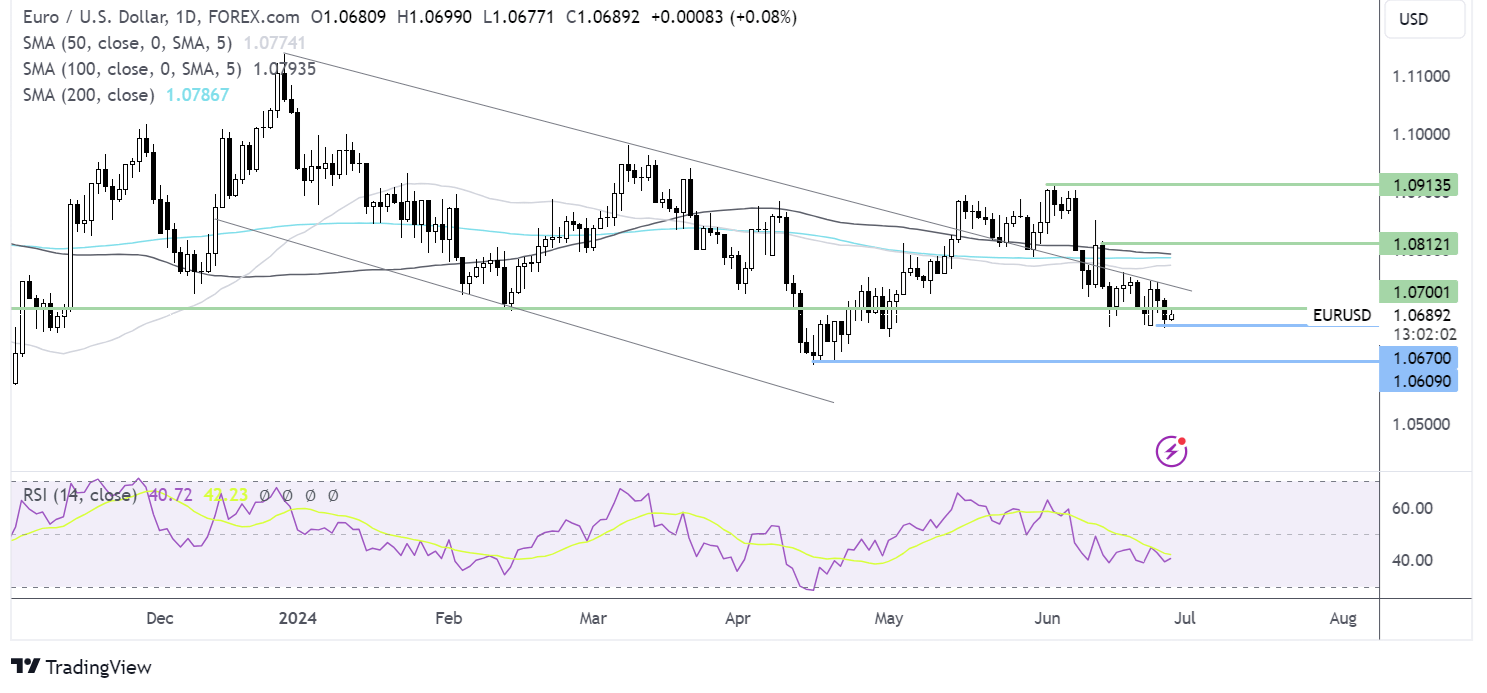Click the 2024 label on time axis

coord(298,619)
